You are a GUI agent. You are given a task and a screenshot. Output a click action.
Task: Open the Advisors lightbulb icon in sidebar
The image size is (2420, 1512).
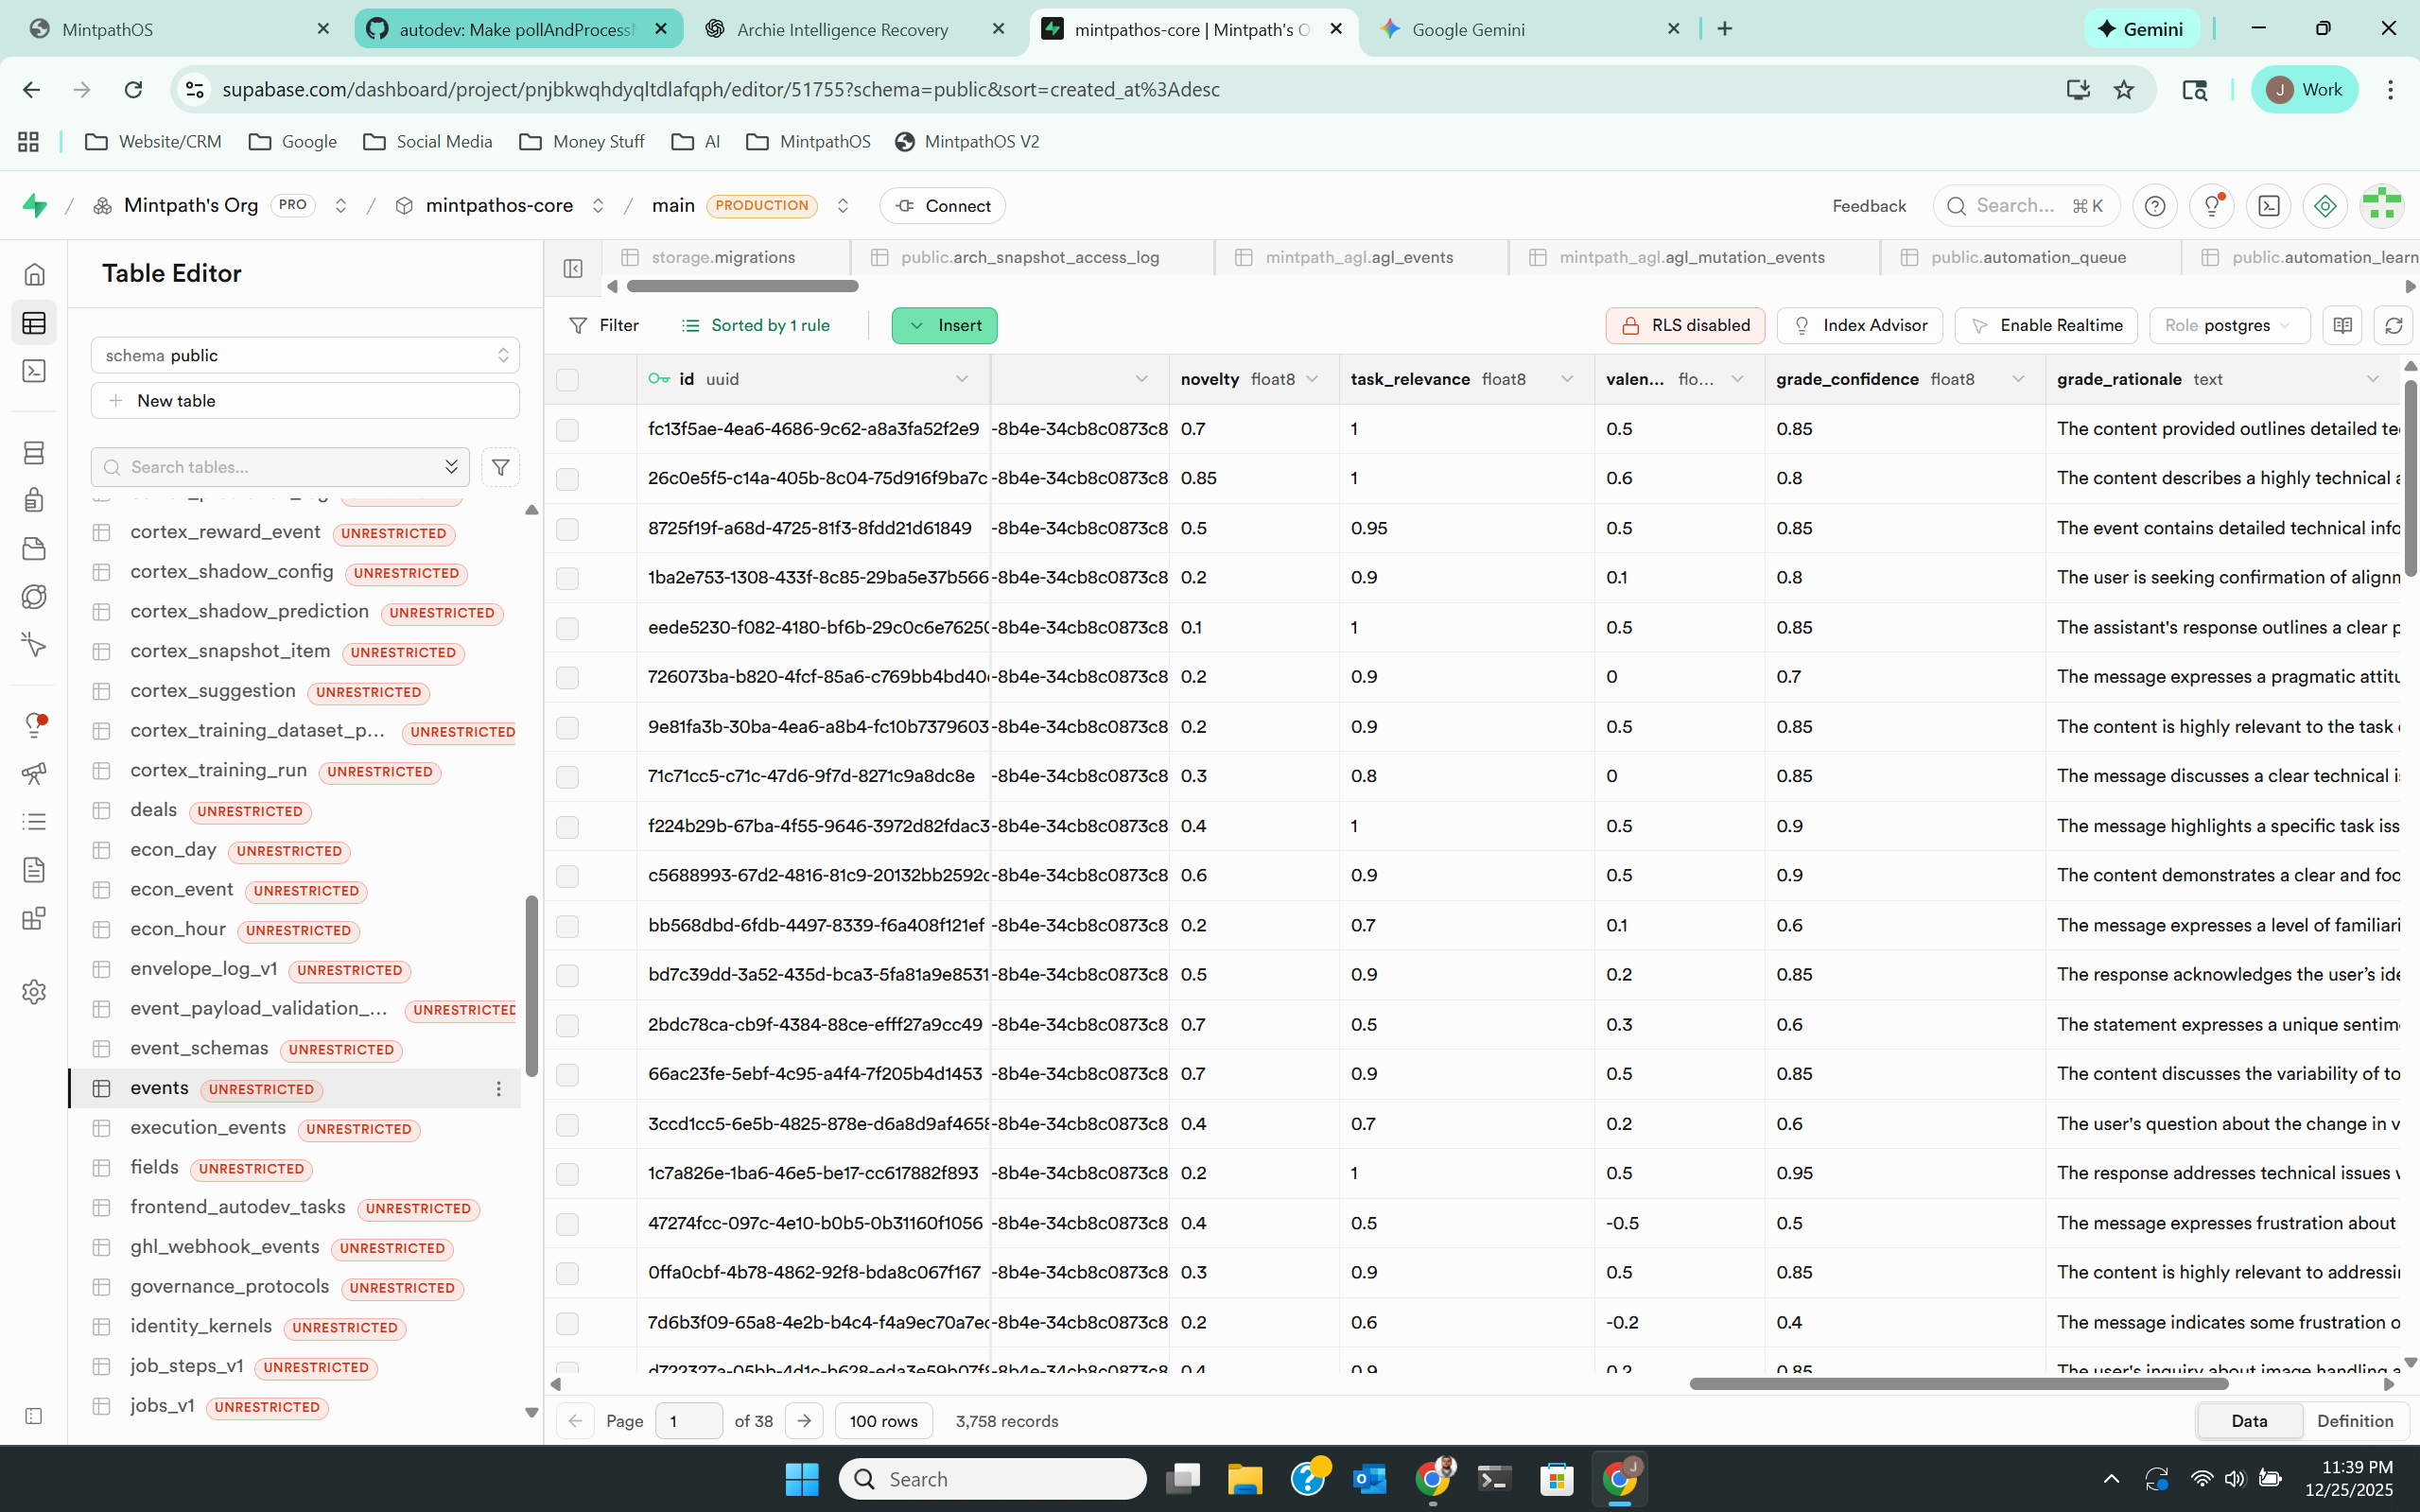(34, 725)
